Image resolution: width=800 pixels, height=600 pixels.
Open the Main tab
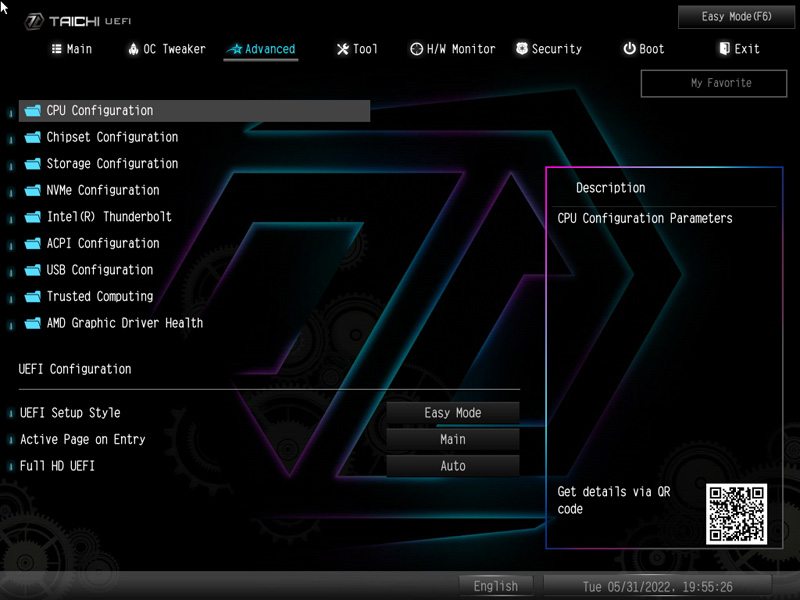(71, 49)
